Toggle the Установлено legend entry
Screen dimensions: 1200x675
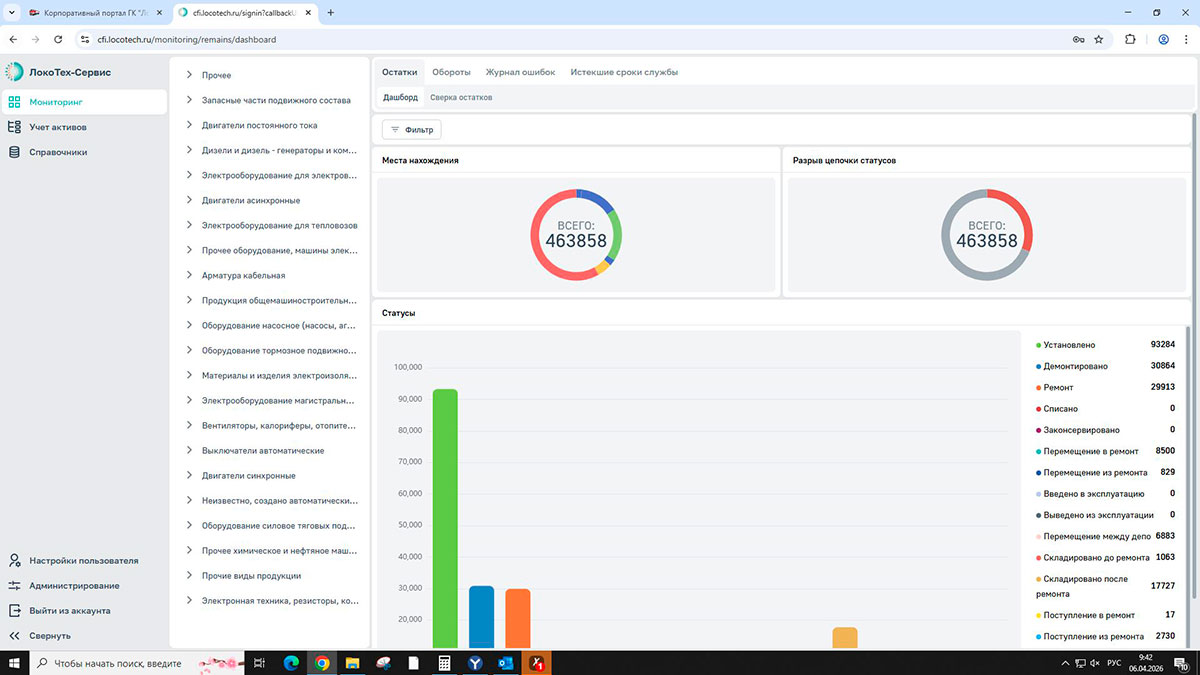[1071, 344]
